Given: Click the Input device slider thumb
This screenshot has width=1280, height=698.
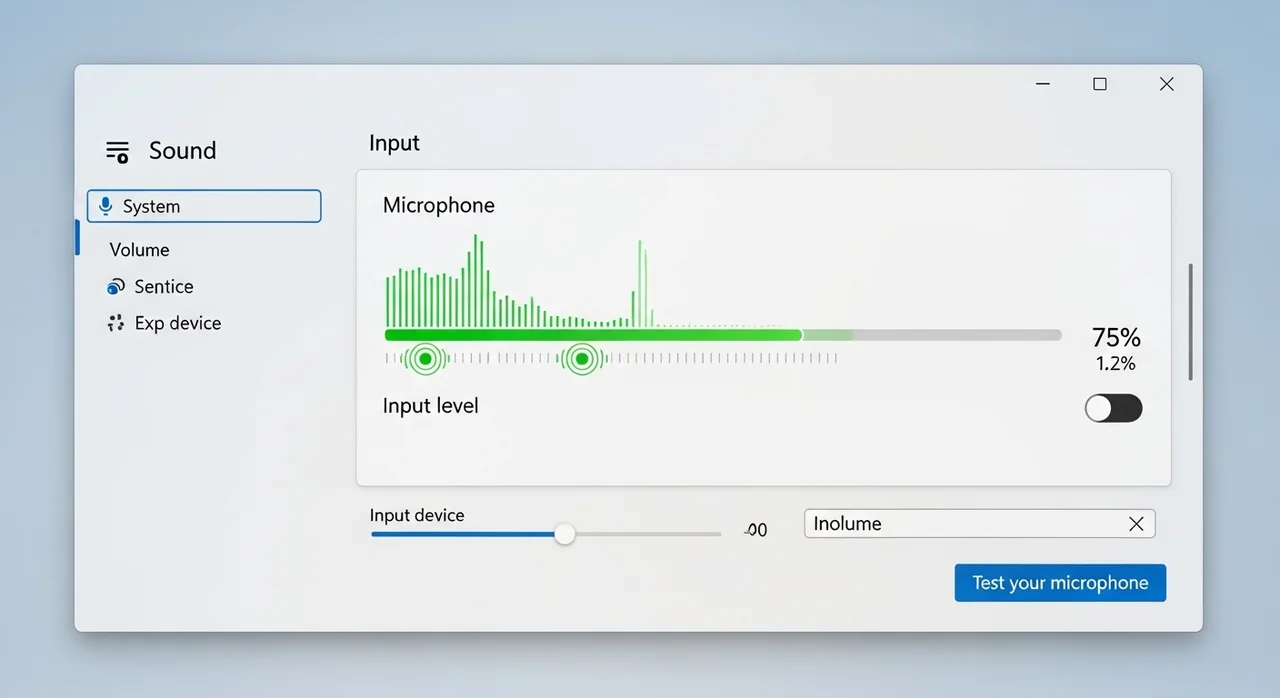Looking at the screenshot, I should tap(565, 534).
